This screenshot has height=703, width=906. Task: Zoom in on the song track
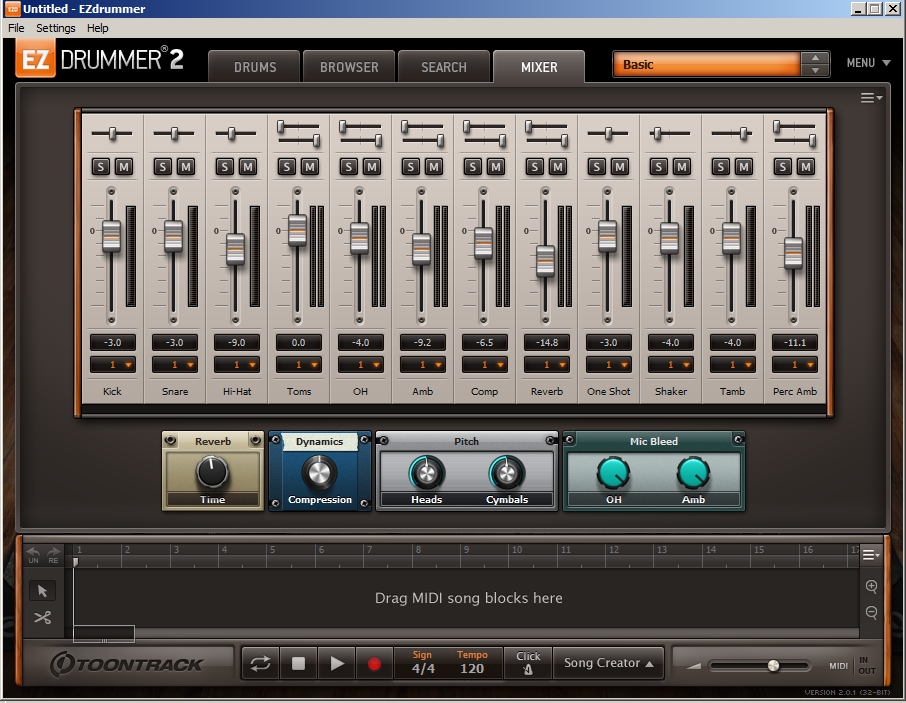coord(871,586)
